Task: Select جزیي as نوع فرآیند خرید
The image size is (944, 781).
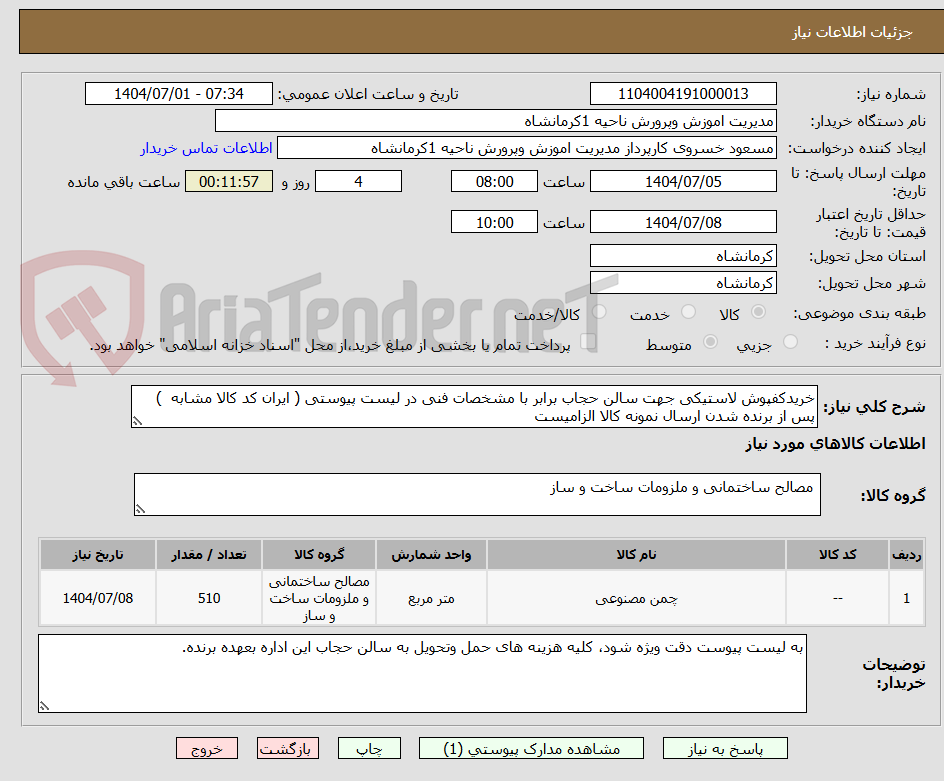Action: (790, 341)
